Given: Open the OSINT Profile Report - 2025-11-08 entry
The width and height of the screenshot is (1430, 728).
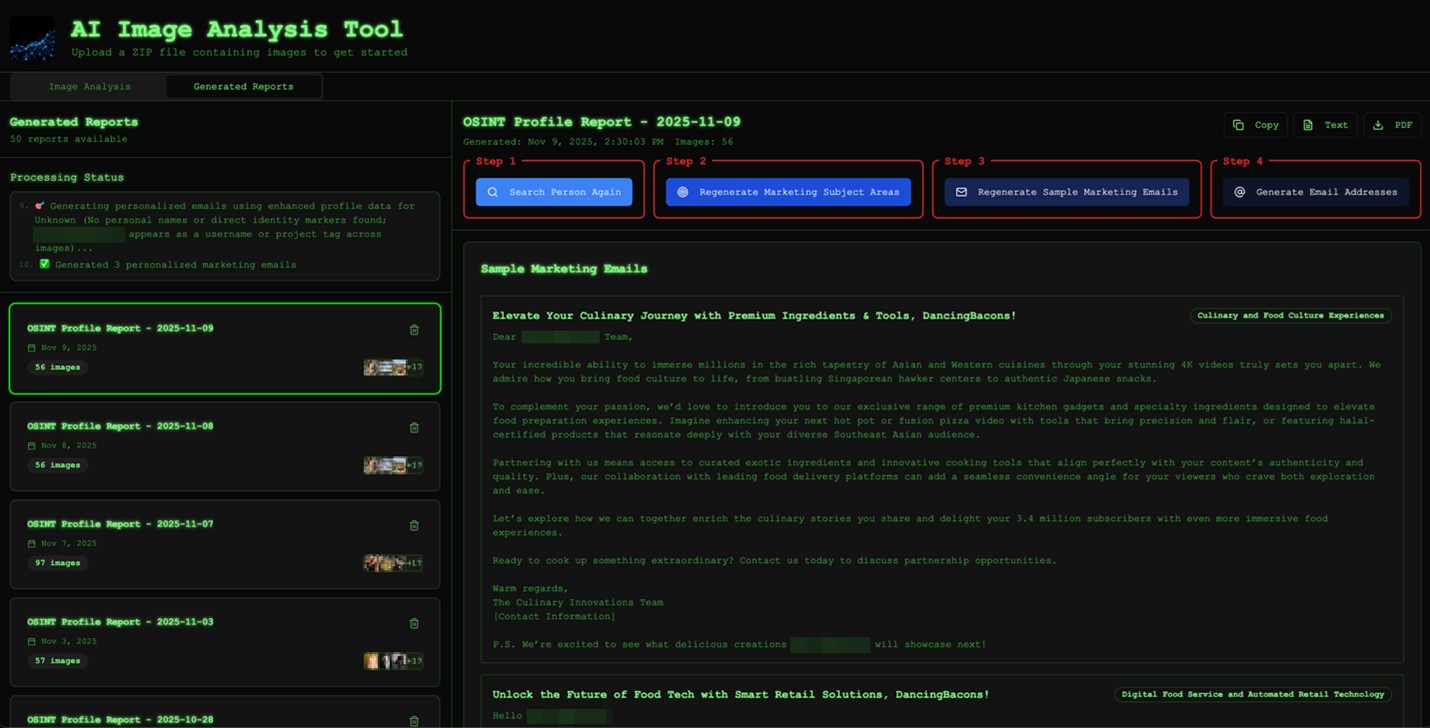Looking at the screenshot, I should pos(225,447).
